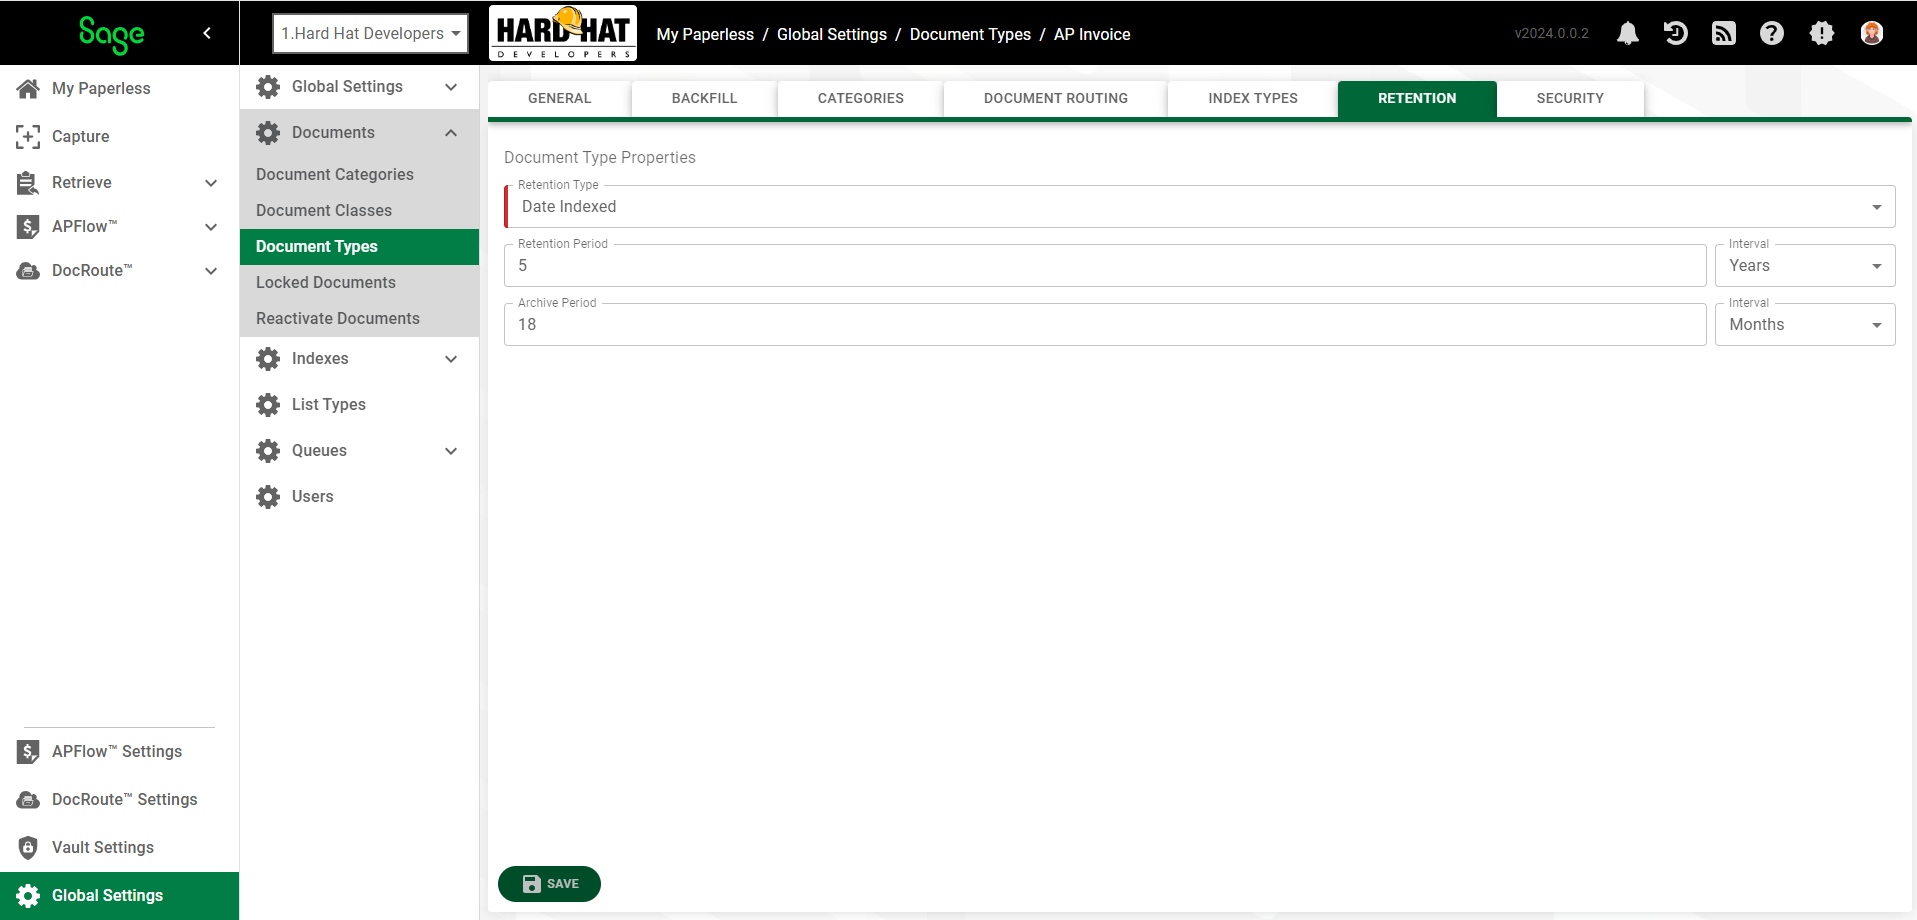
Task: Switch to the Categories tab
Action: click(x=860, y=98)
